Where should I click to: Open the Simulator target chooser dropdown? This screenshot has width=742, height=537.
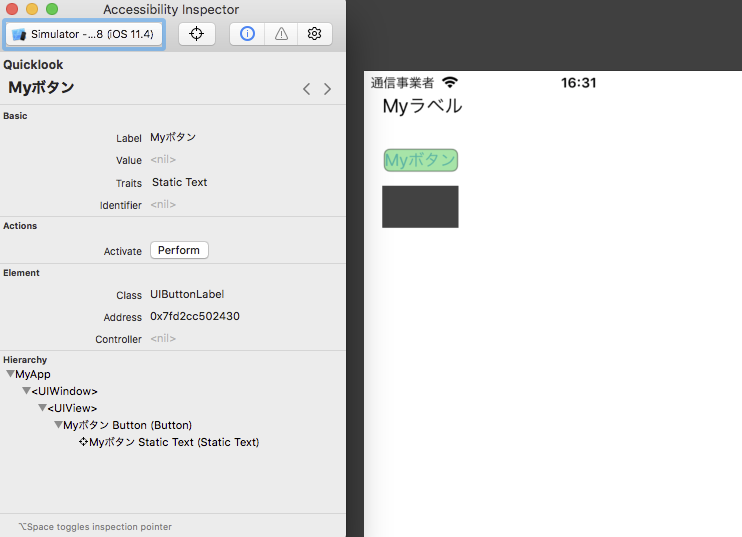click(x=84, y=34)
